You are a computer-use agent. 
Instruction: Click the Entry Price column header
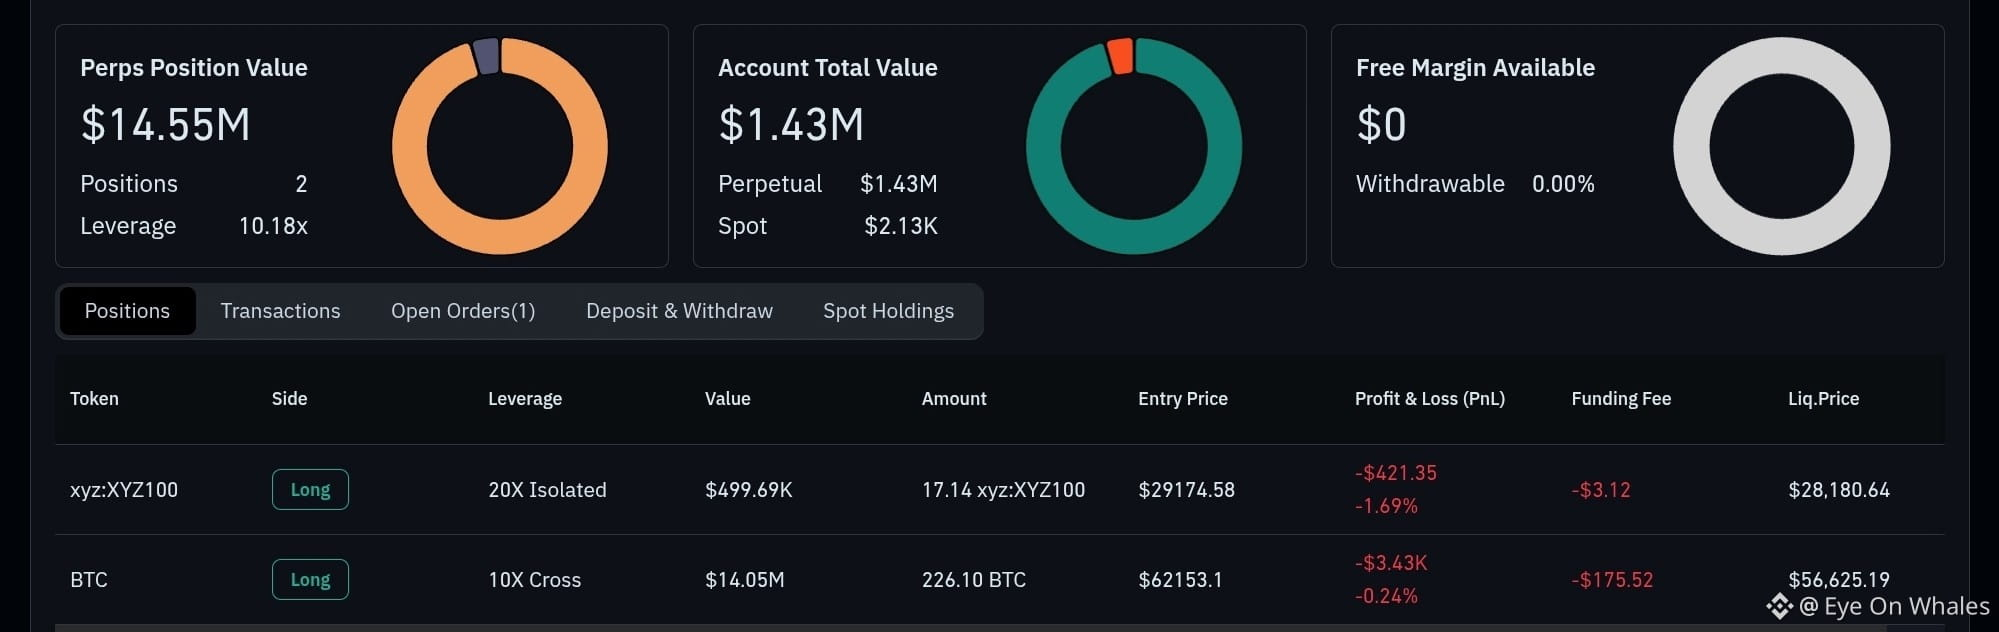(x=1182, y=398)
